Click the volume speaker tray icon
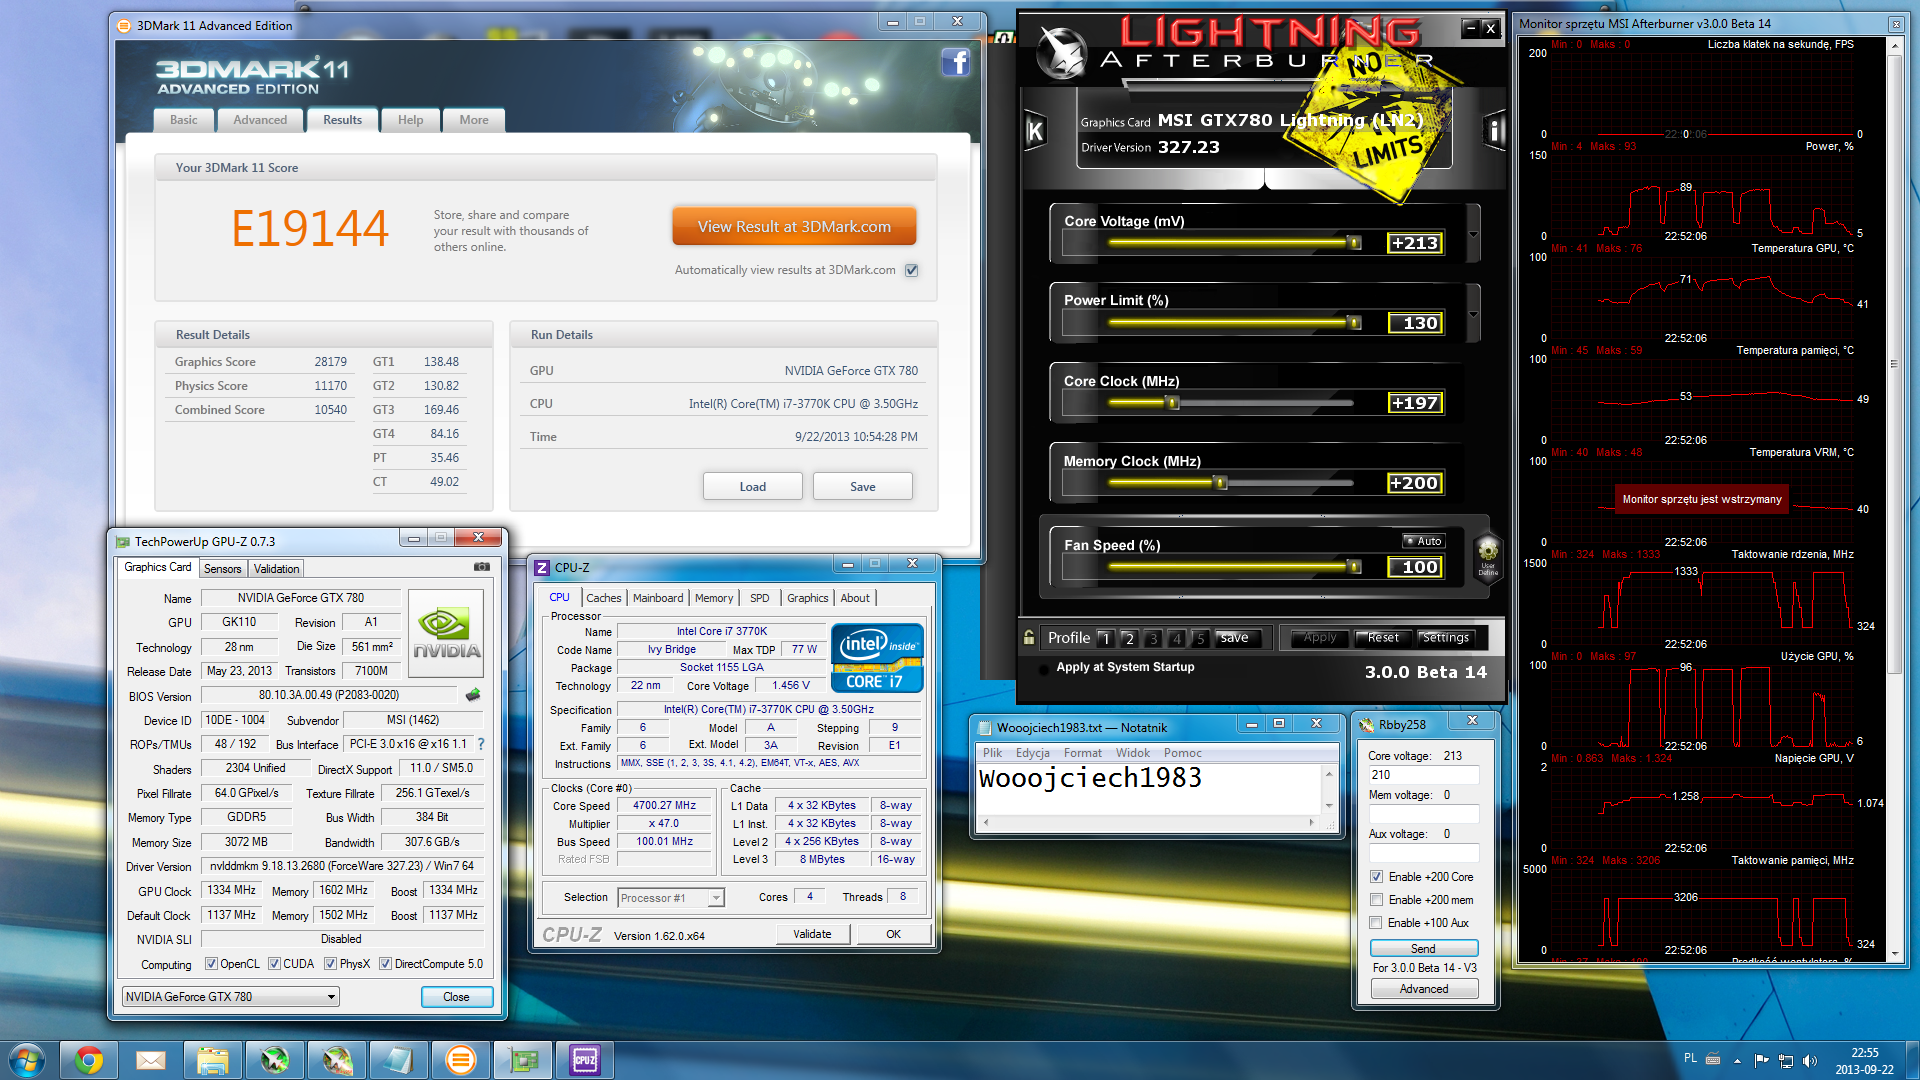 [x=1810, y=1060]
